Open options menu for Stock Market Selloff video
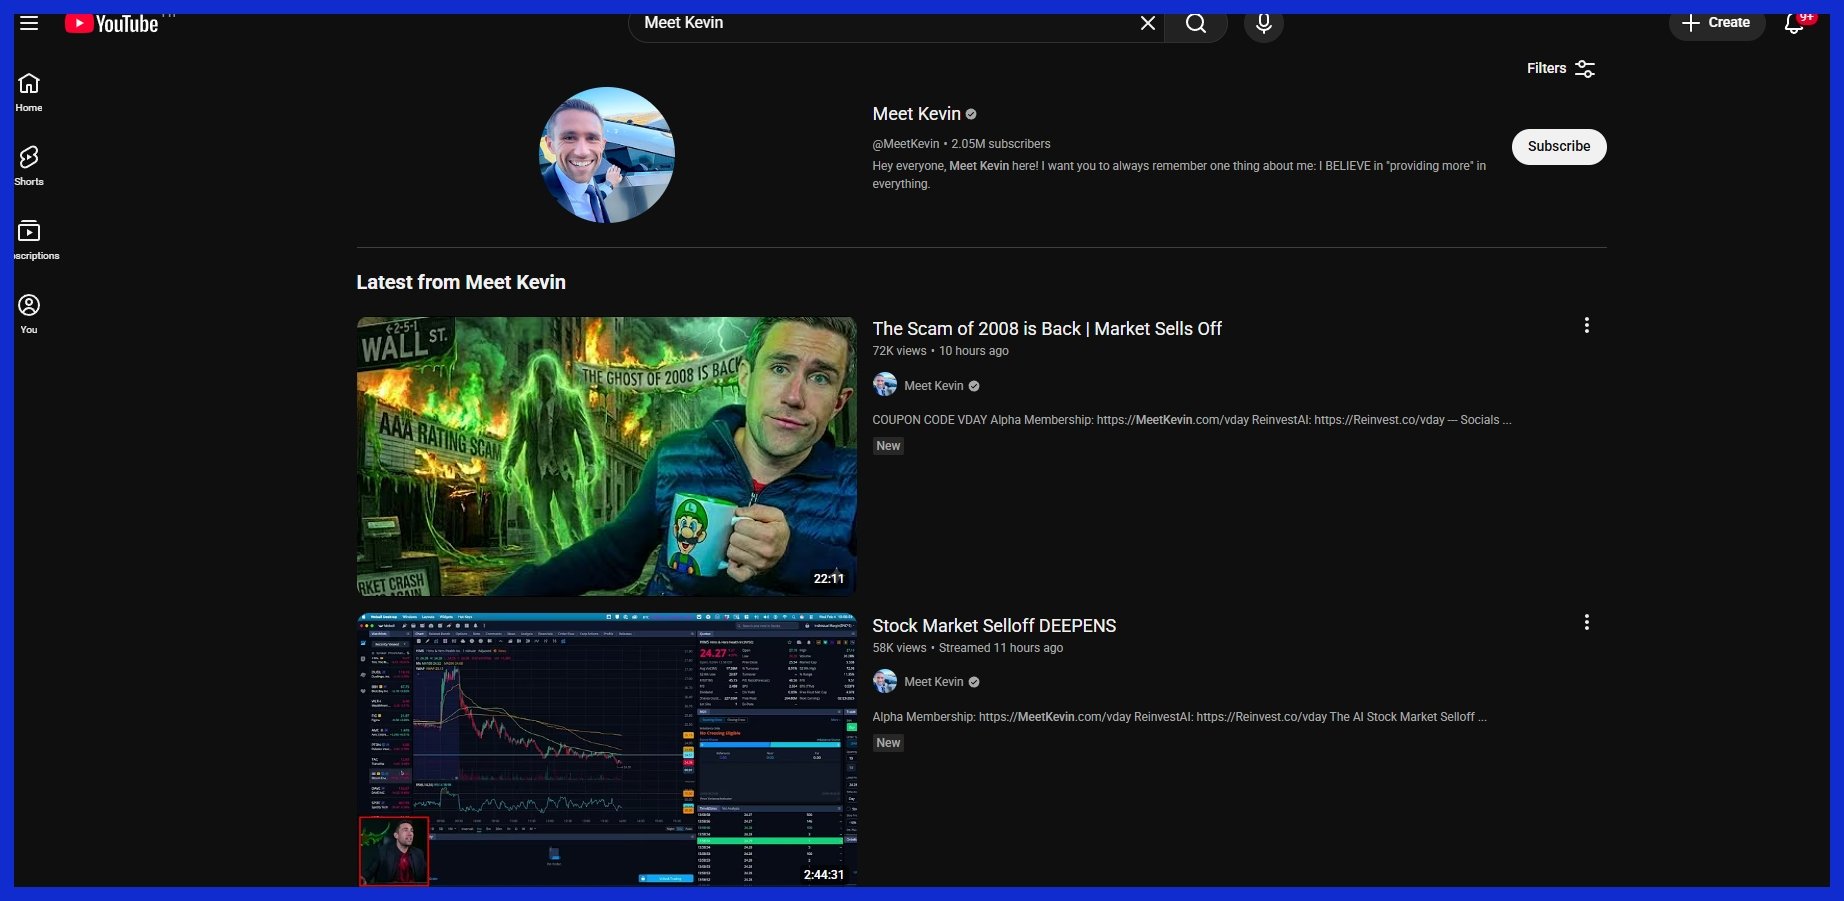Image resolution: width=1844 pixels, height=901 pixels. pos(1586,622)
